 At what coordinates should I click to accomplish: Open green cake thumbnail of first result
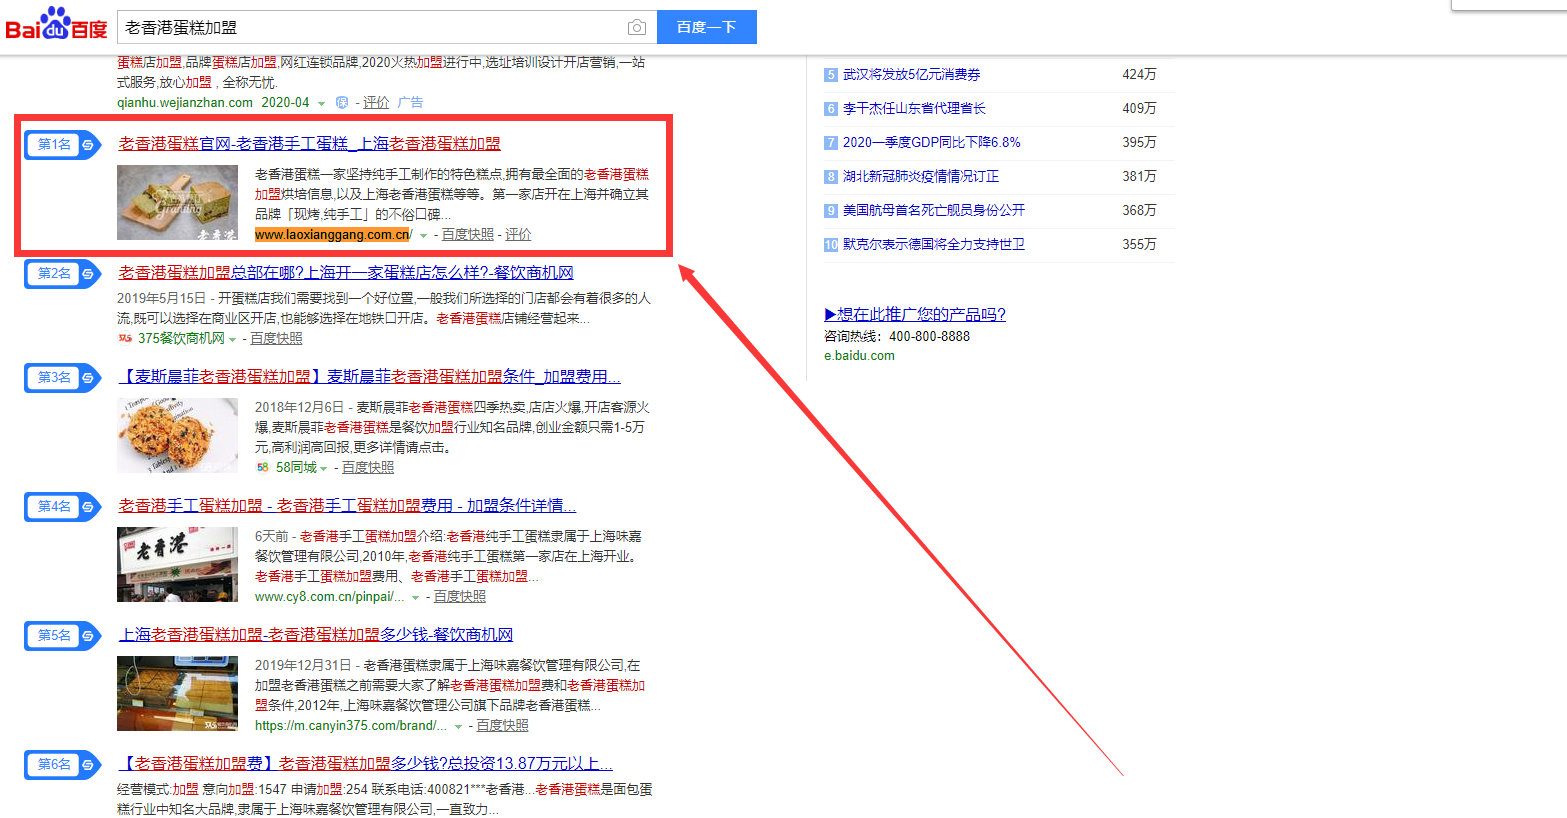pyautogui.click(x=177, y=203)
